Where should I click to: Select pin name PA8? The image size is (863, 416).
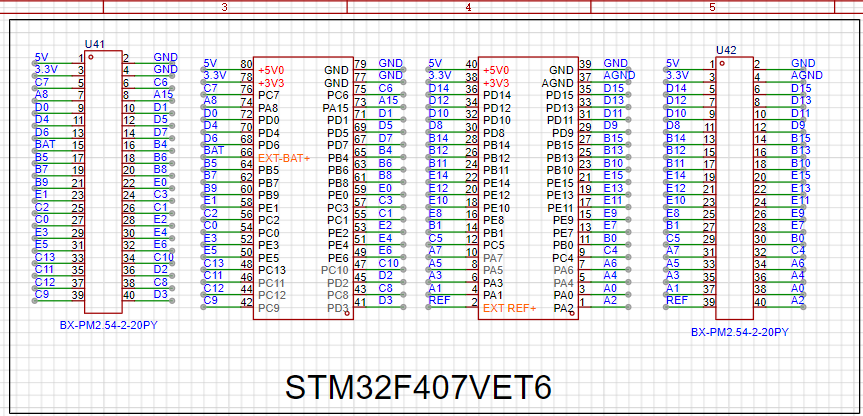(x=269, y=108)
